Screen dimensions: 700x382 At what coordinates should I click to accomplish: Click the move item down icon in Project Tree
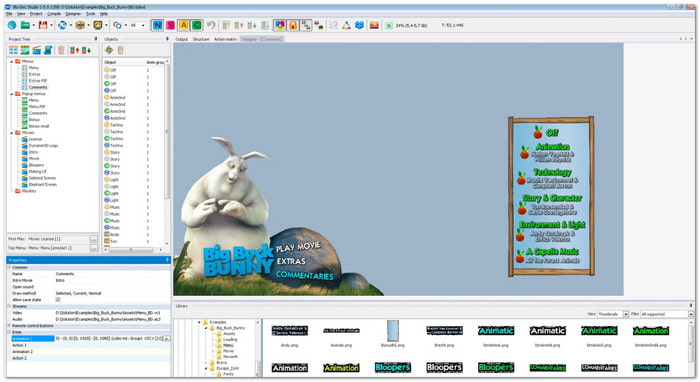(86, 50)
